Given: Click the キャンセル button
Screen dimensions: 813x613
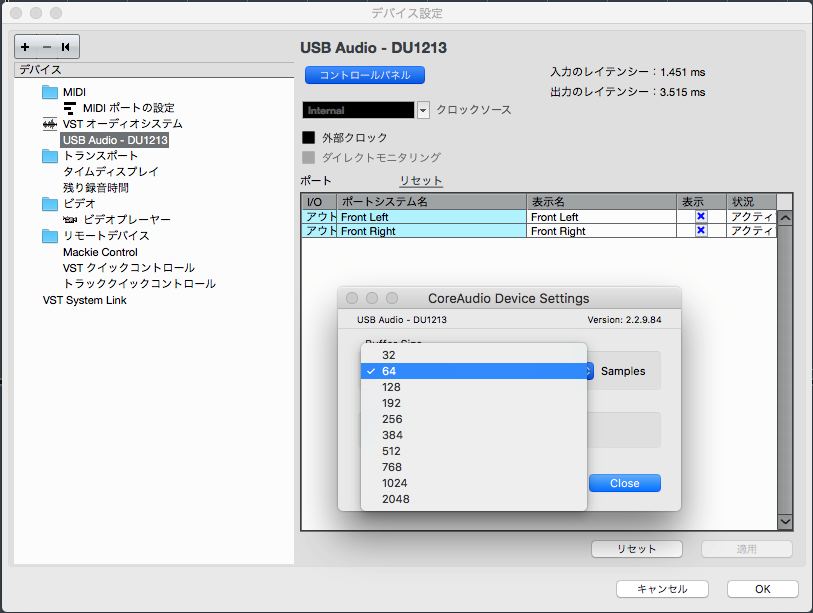Looking at the screenshot, I should coord(662,589).
